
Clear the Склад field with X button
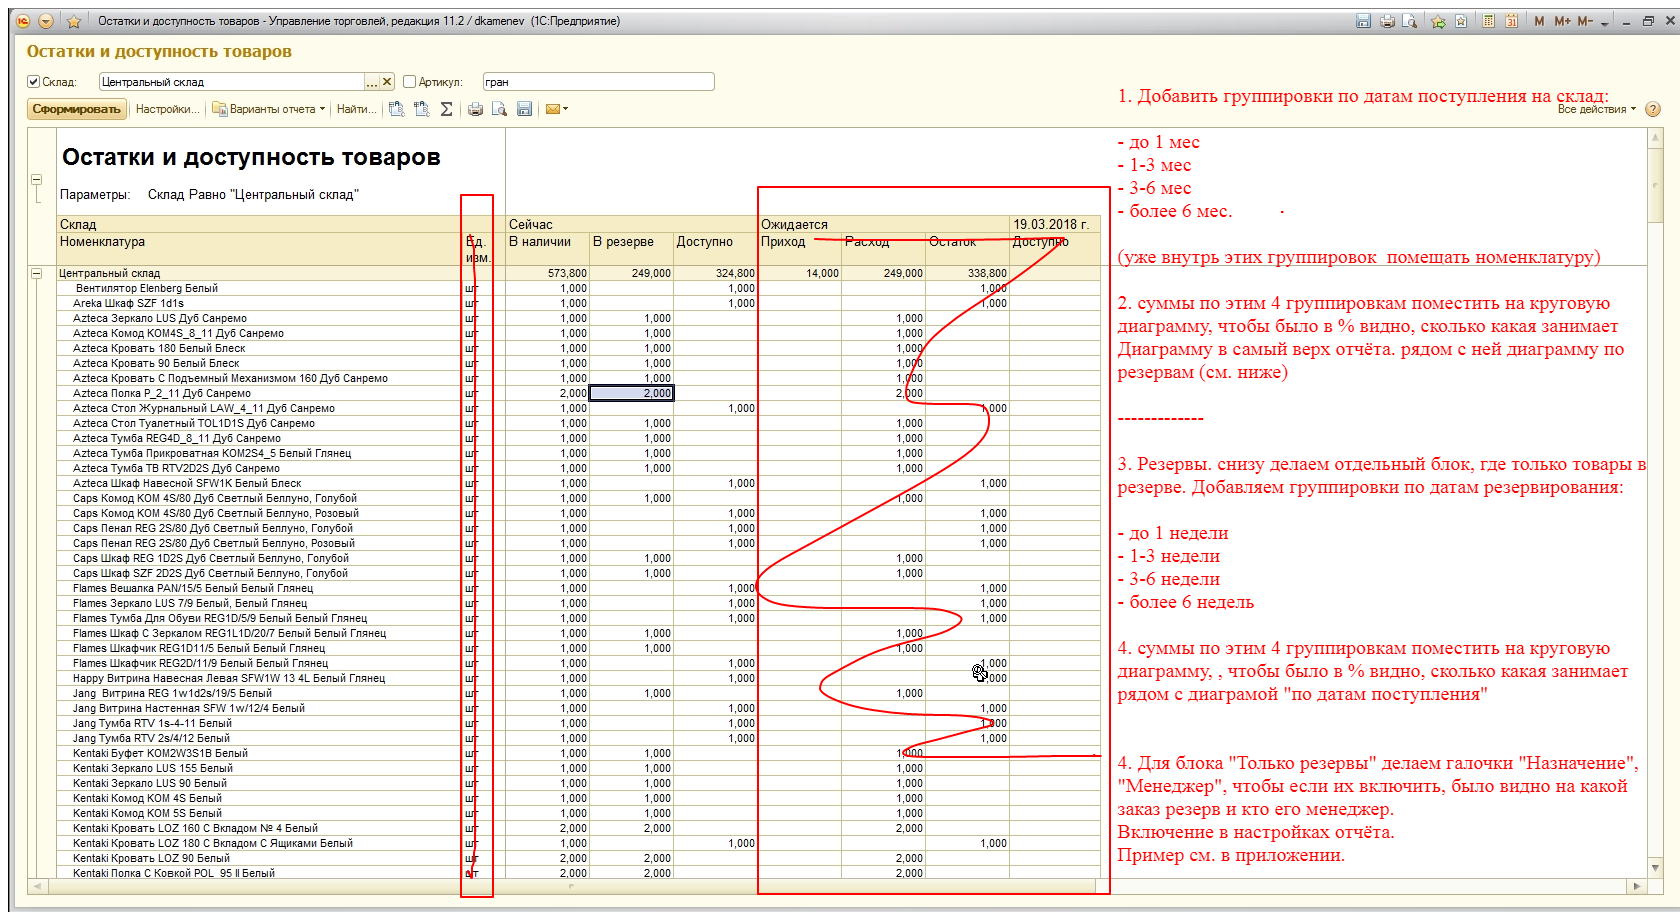(387, 82)
